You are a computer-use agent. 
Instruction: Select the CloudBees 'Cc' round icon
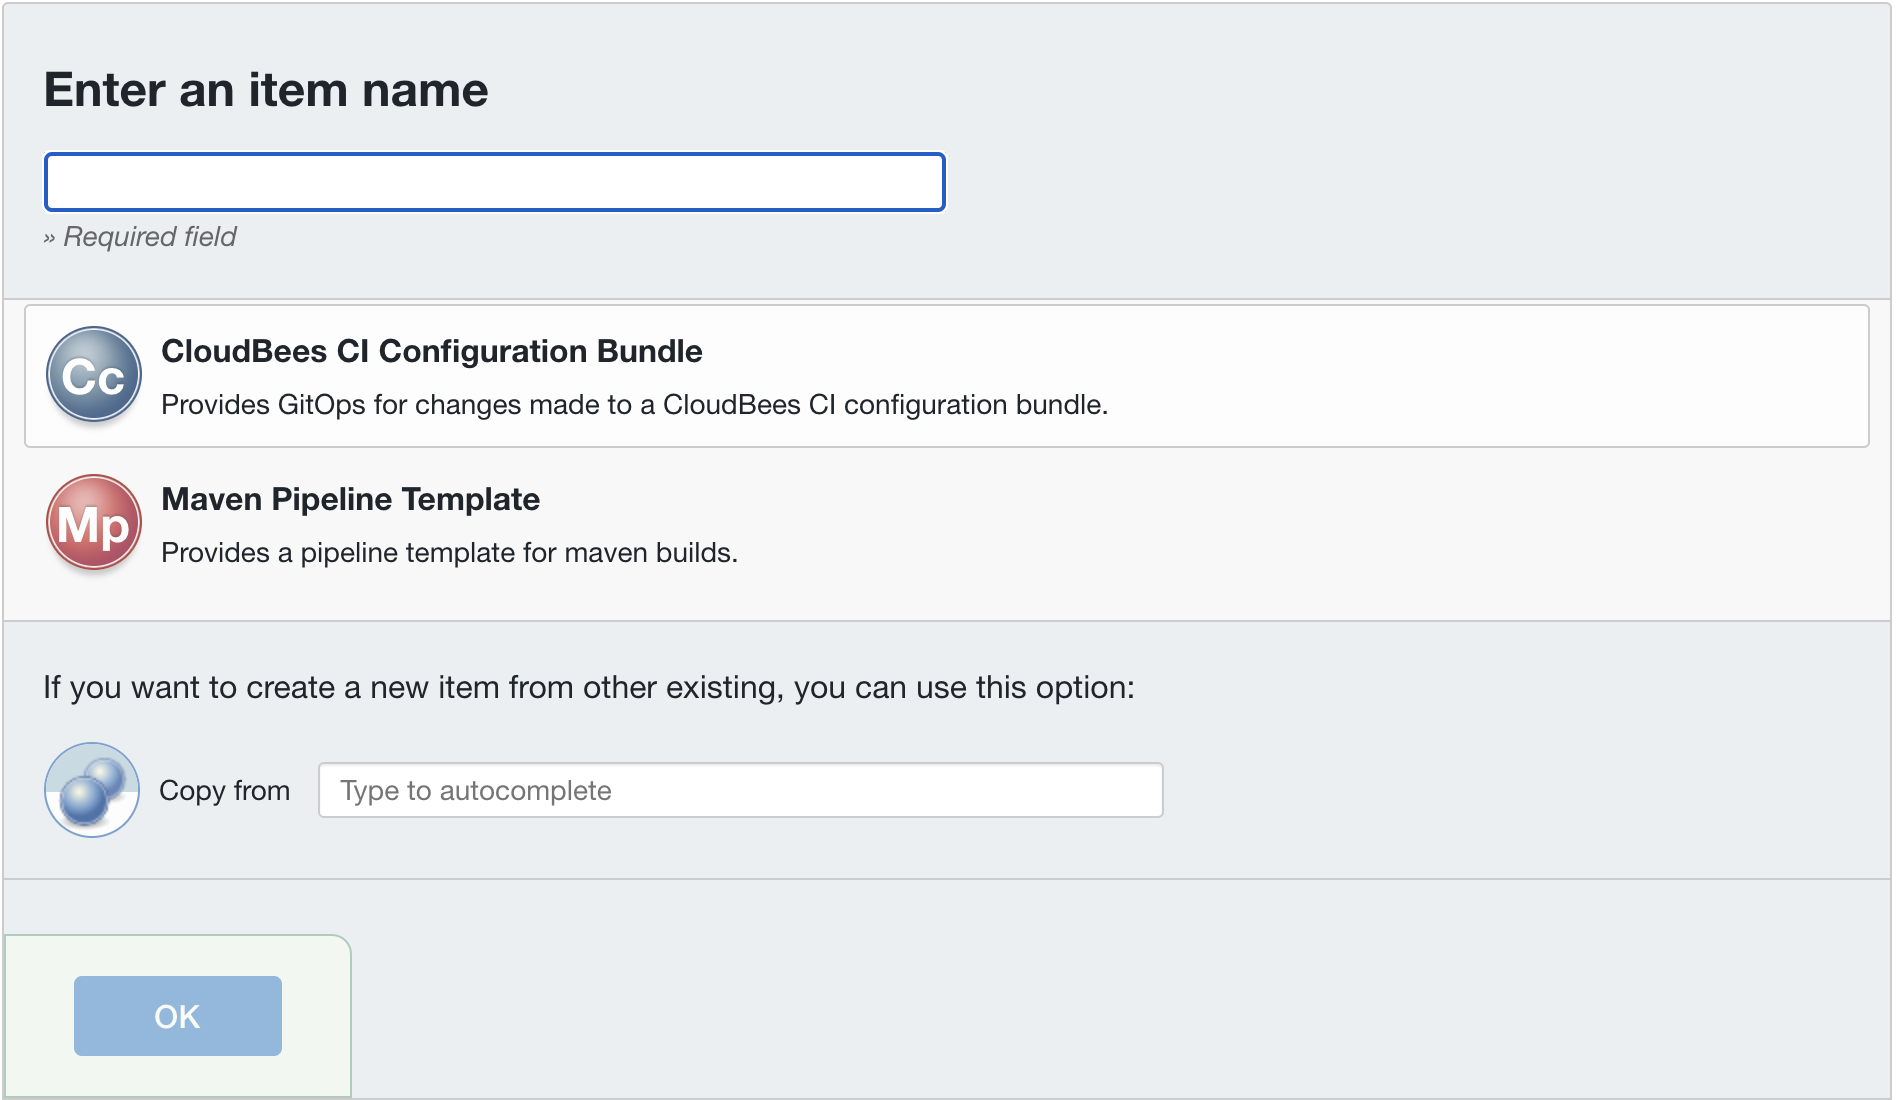coord(94,375)
